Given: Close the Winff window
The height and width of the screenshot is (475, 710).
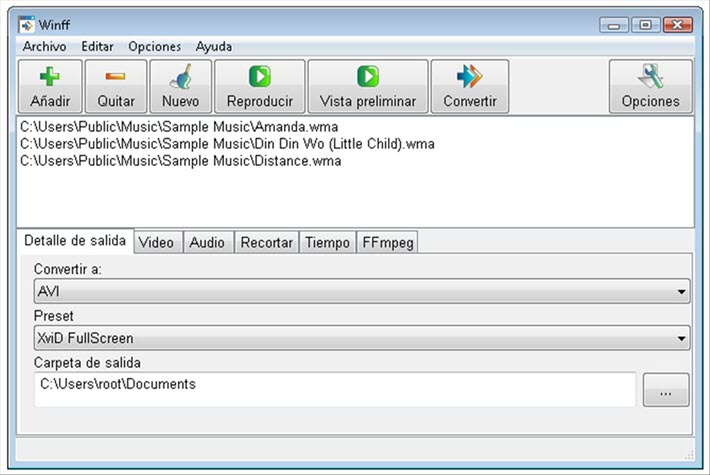Looking at the screenshot, I should [x=677, y=25].
